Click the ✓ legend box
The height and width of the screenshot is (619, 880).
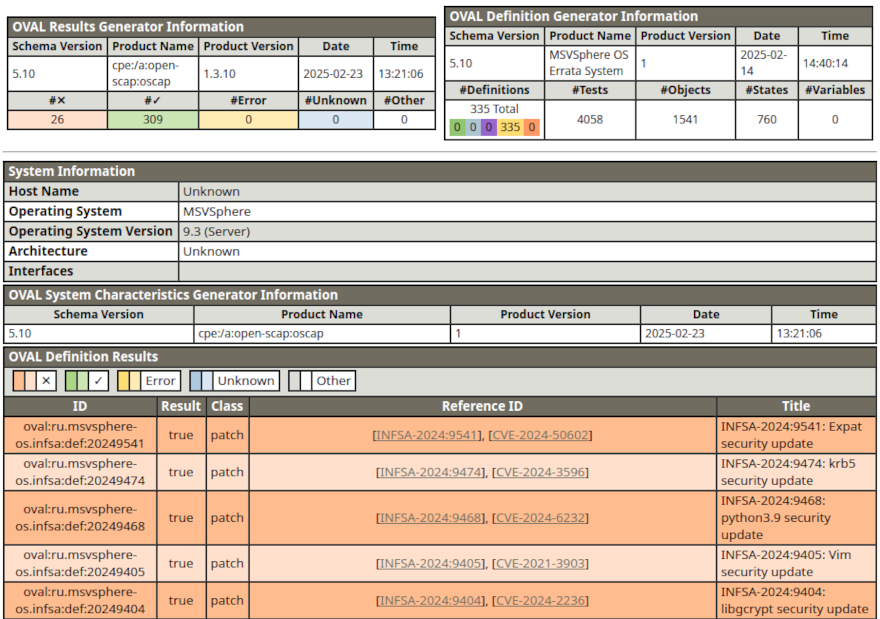pos(88,381)
